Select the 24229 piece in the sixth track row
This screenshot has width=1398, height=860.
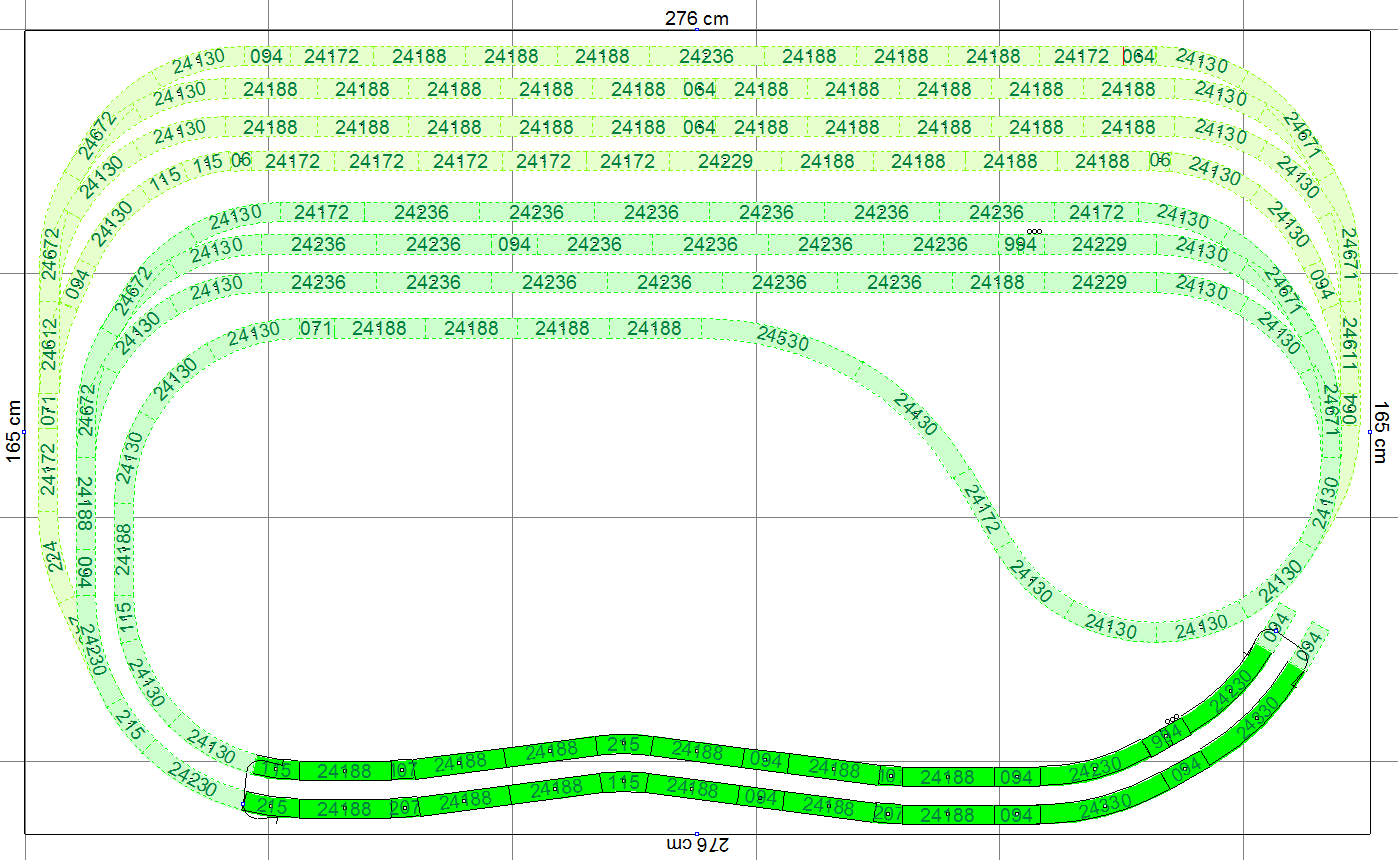coord(1100,245)
